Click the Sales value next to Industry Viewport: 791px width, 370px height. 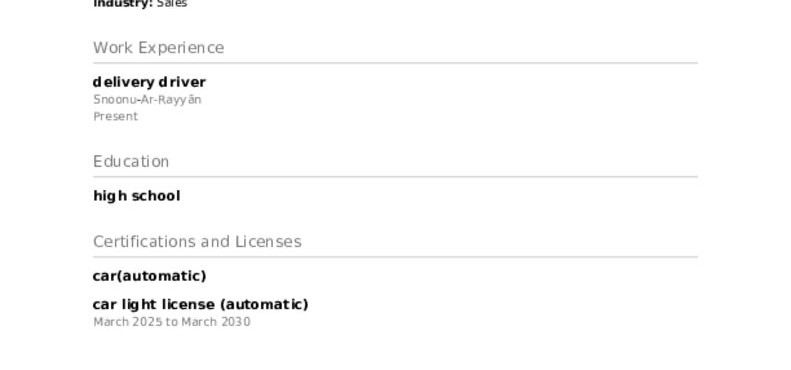[x=172, y=4]
